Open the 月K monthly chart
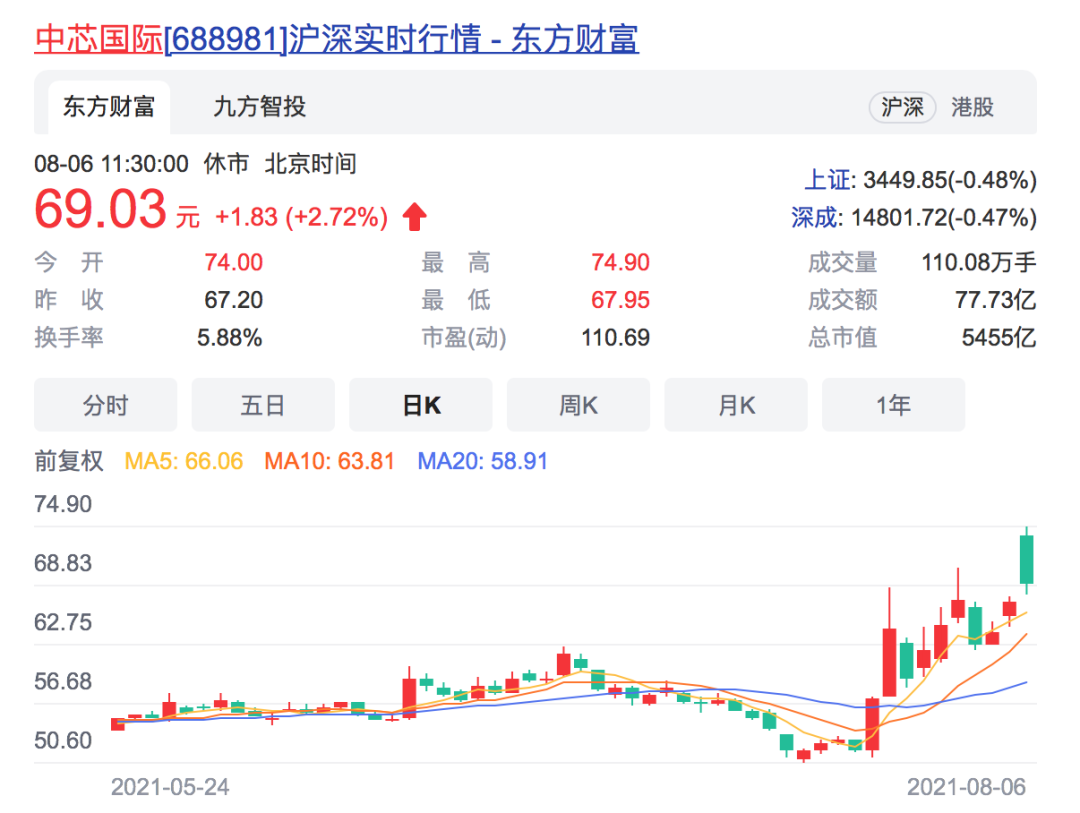Viewport: 1080px width, 813px height. [736, 405]
